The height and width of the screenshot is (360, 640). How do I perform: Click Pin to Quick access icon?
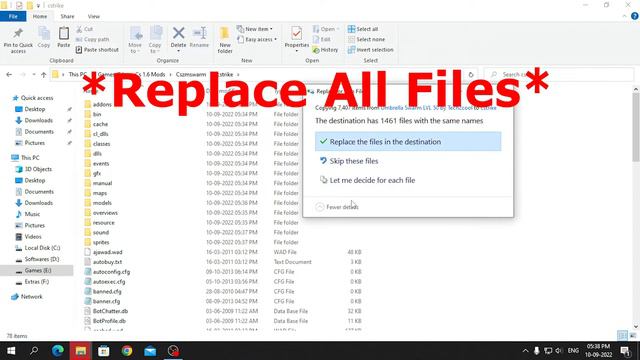(18, 40)
